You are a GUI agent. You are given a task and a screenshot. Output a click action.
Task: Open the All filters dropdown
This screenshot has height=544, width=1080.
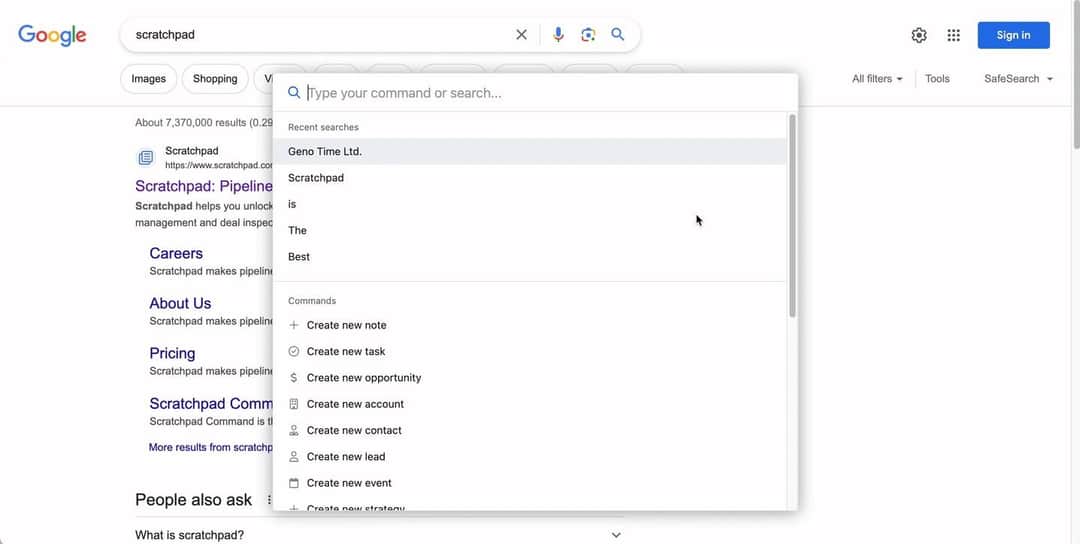[x=877, y=79]
